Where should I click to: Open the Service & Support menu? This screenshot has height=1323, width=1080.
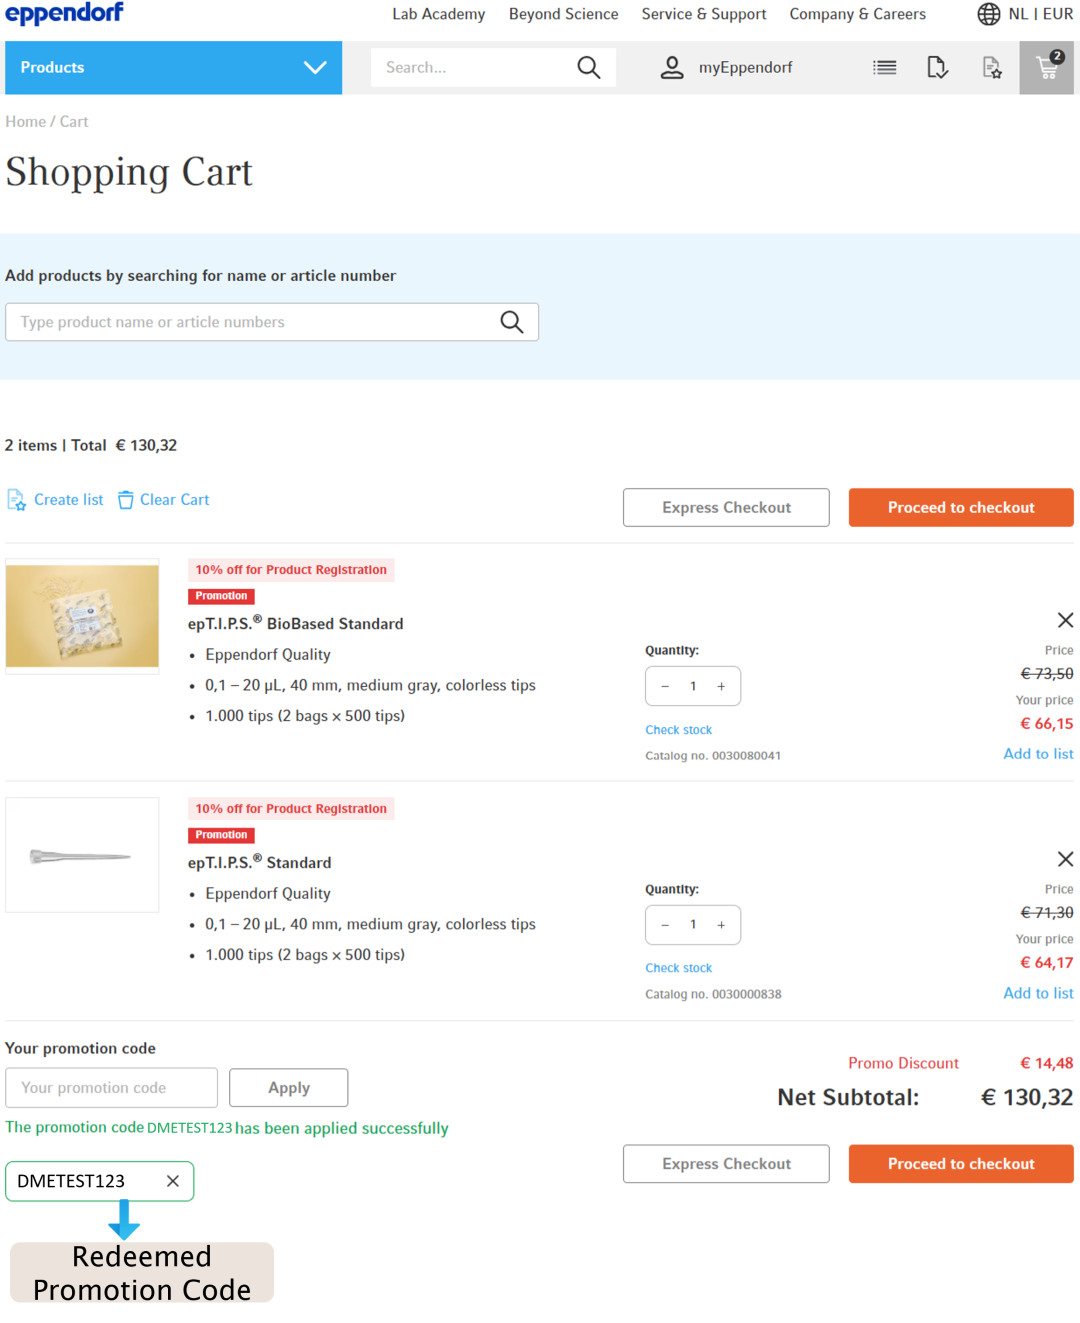pos(704,14)
